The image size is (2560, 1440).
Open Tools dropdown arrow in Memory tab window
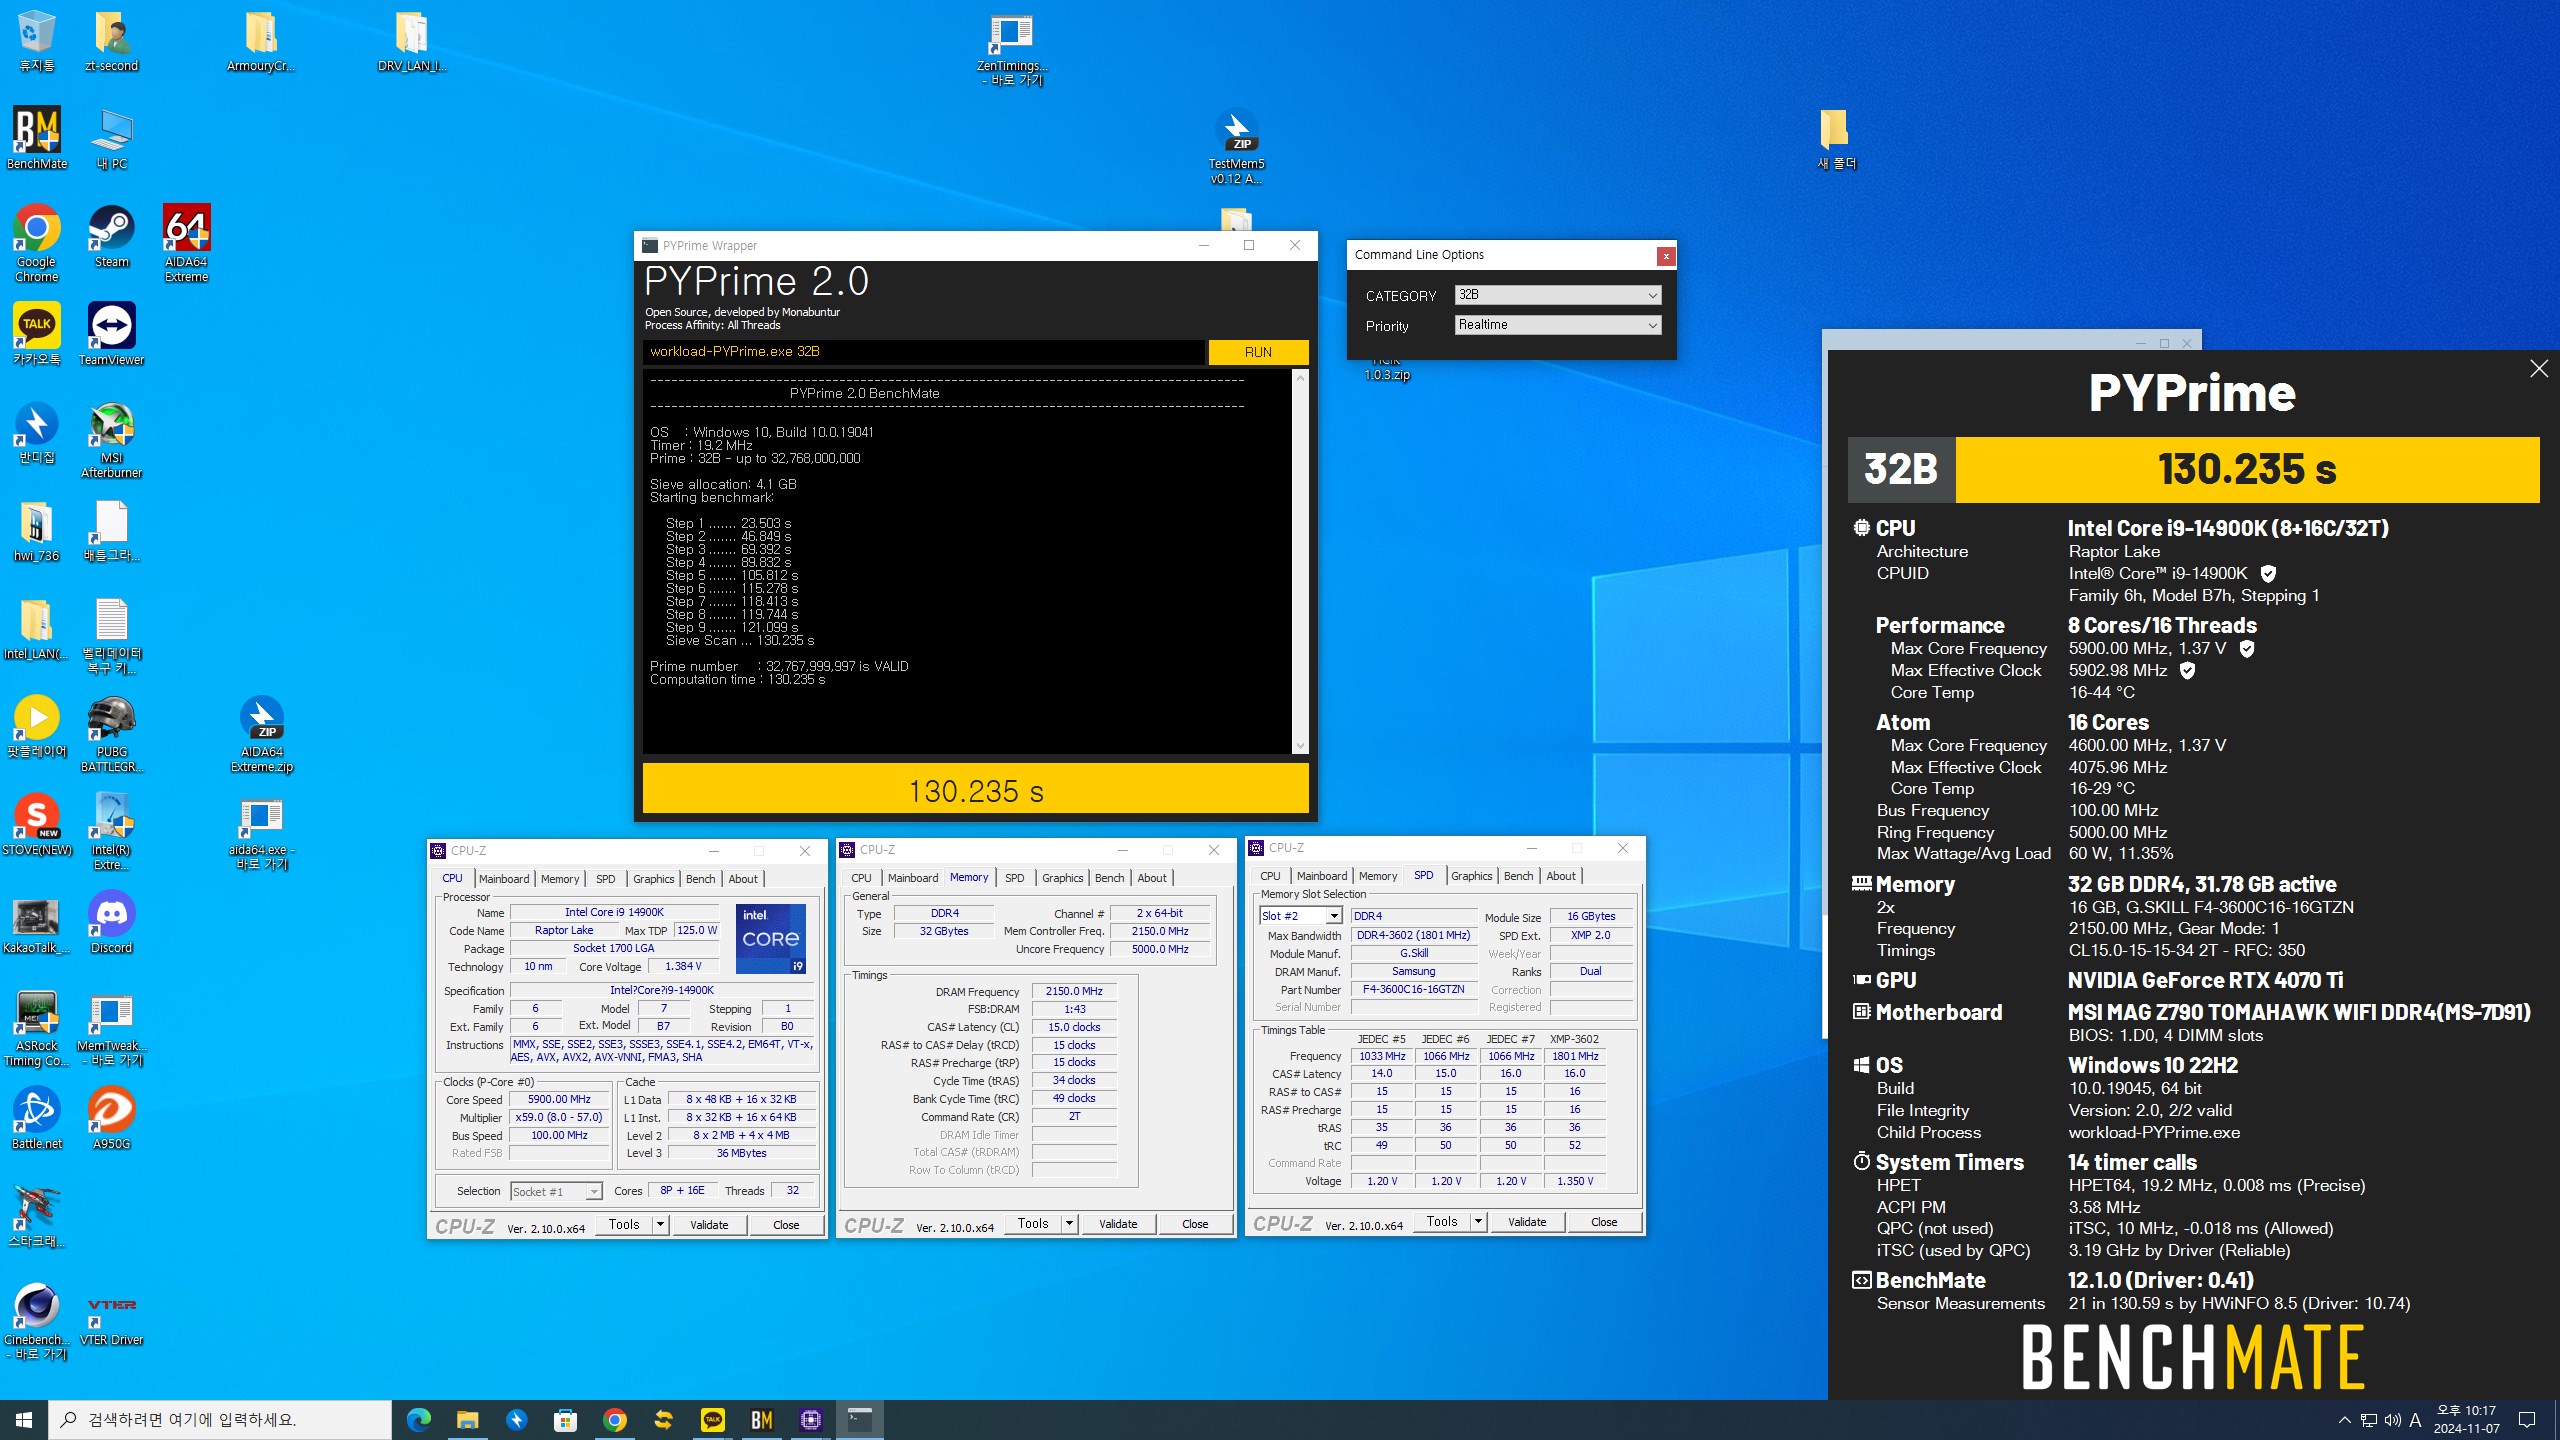pos(1069,1223)
